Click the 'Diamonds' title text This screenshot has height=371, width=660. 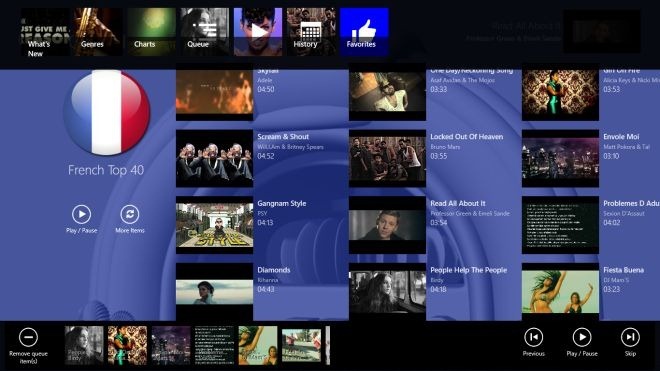point(274,270)
